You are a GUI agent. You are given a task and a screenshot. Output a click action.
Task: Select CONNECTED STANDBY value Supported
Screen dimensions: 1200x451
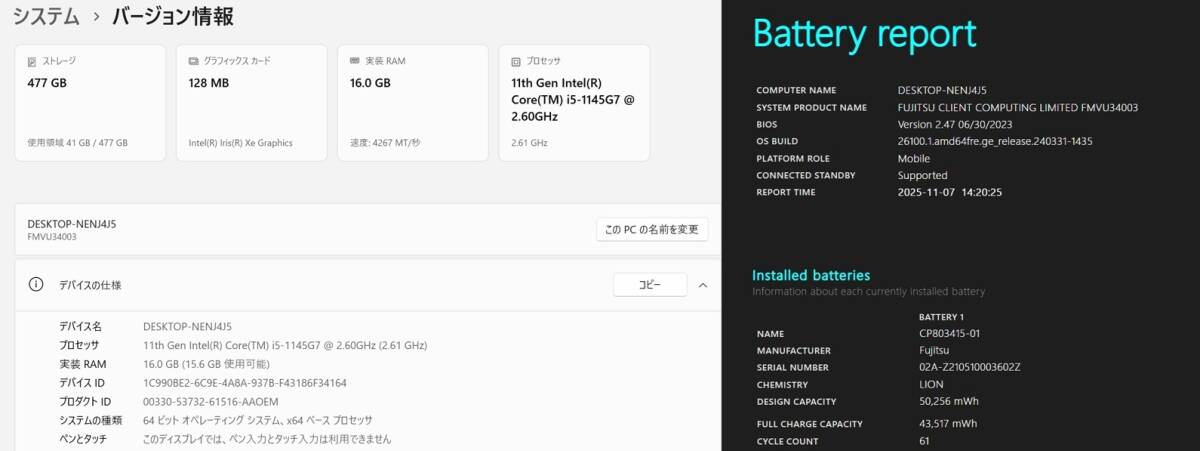coord(923,175)
